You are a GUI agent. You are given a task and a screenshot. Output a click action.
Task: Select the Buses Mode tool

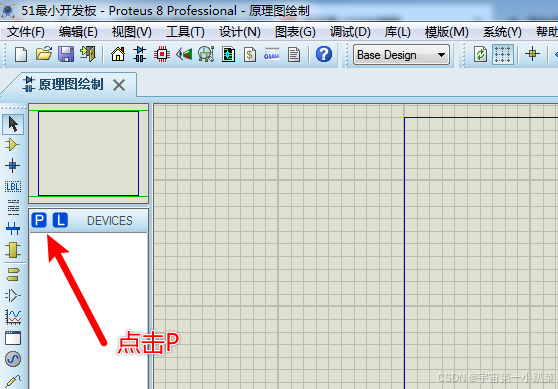[13, 228]
